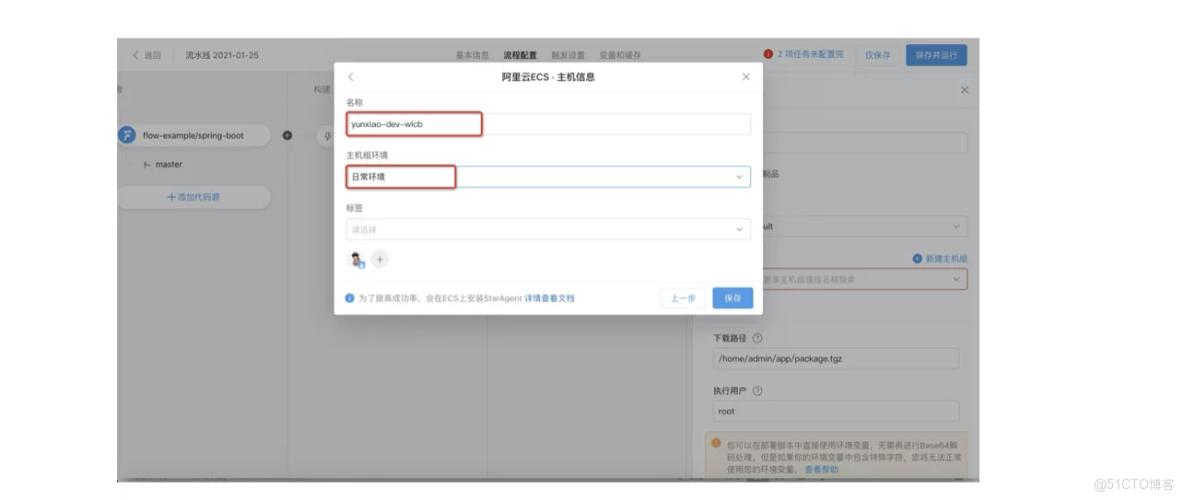Viewport: 1184px width, 500px height.
Task: Return with the 返回 back link
Action: (147, 55)
